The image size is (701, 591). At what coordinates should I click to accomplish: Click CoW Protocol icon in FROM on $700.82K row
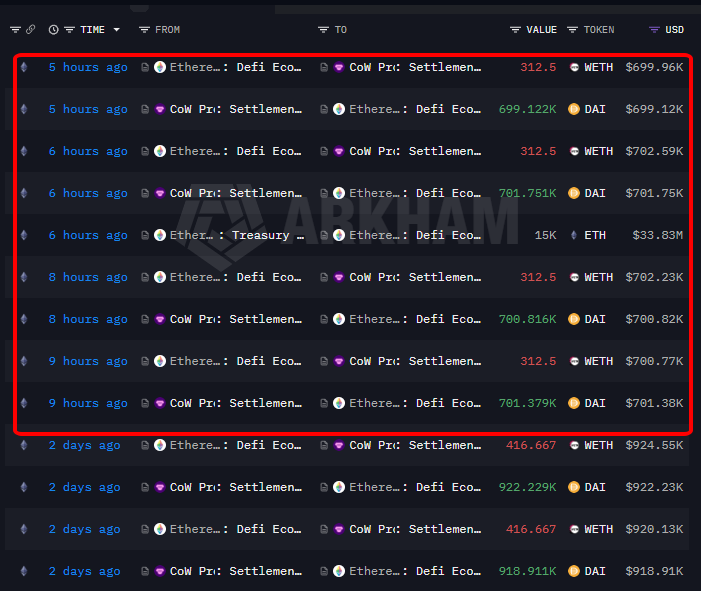click(160, 319)
